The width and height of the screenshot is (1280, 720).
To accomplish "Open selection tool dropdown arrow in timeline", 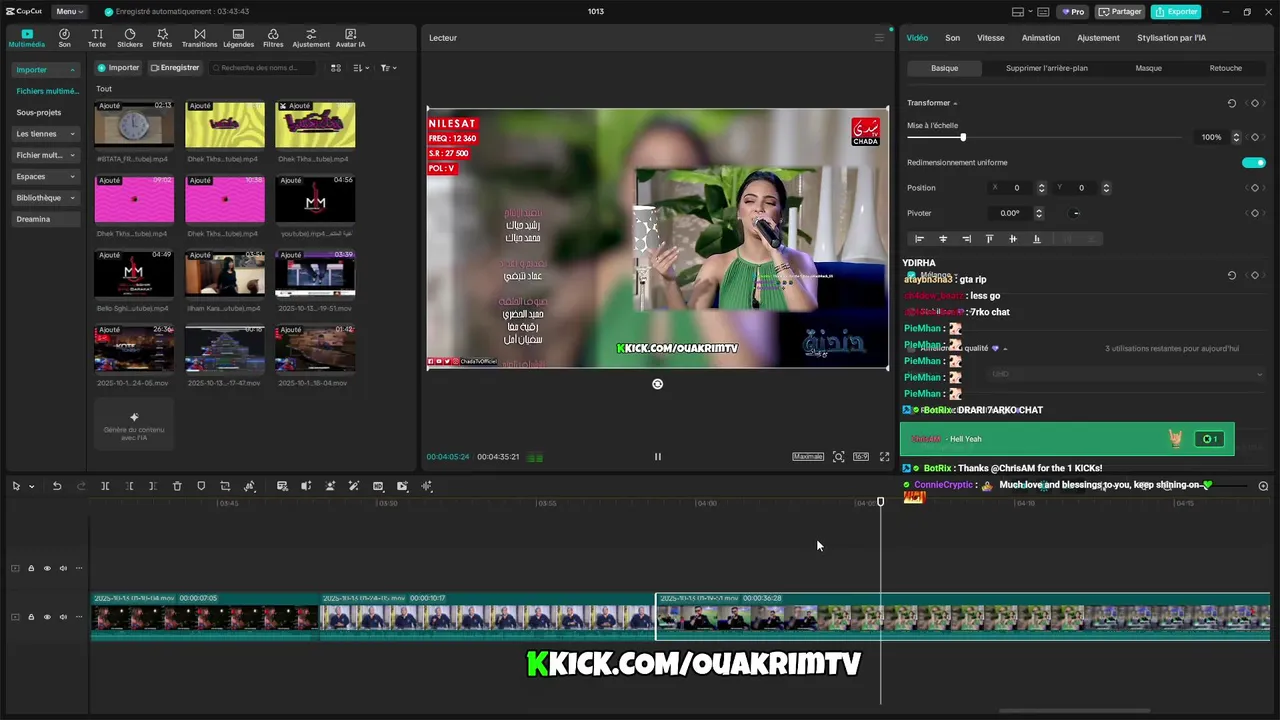I will click(x=32, y=487).
